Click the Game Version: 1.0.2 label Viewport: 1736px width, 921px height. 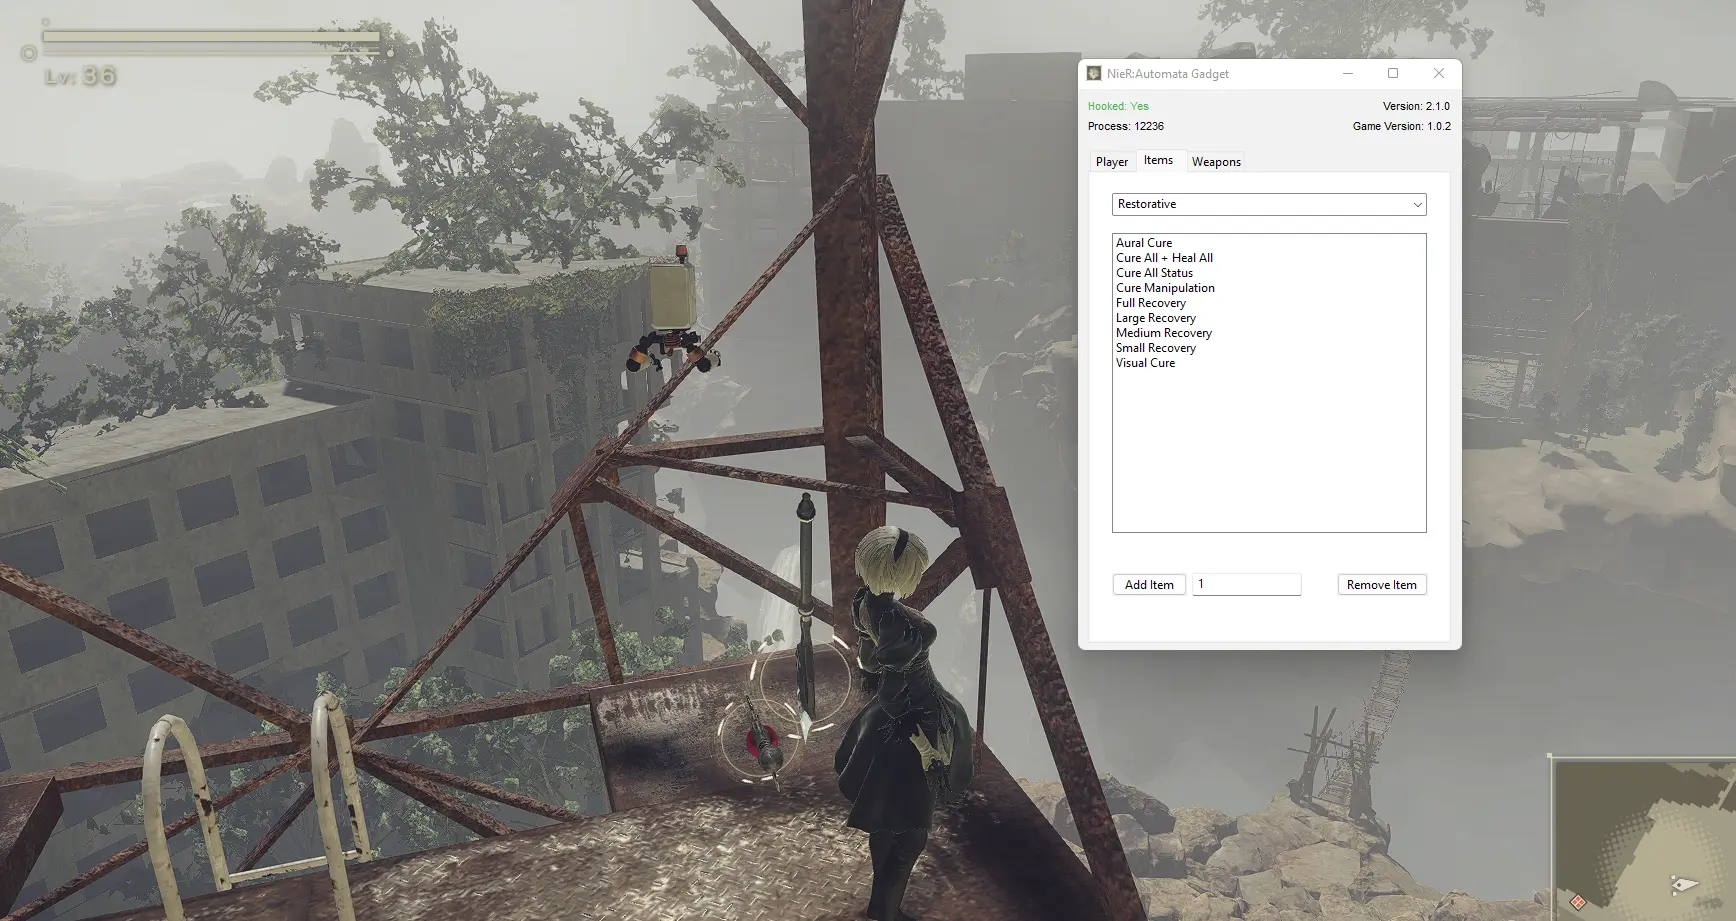pos(1401,126)
